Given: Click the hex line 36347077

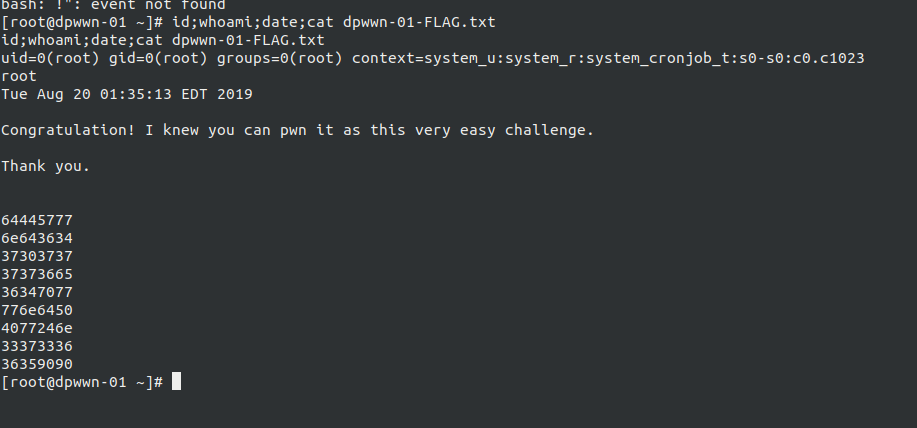Looking at the screenshot, I should pyautogui.click(x=37, y=292).
